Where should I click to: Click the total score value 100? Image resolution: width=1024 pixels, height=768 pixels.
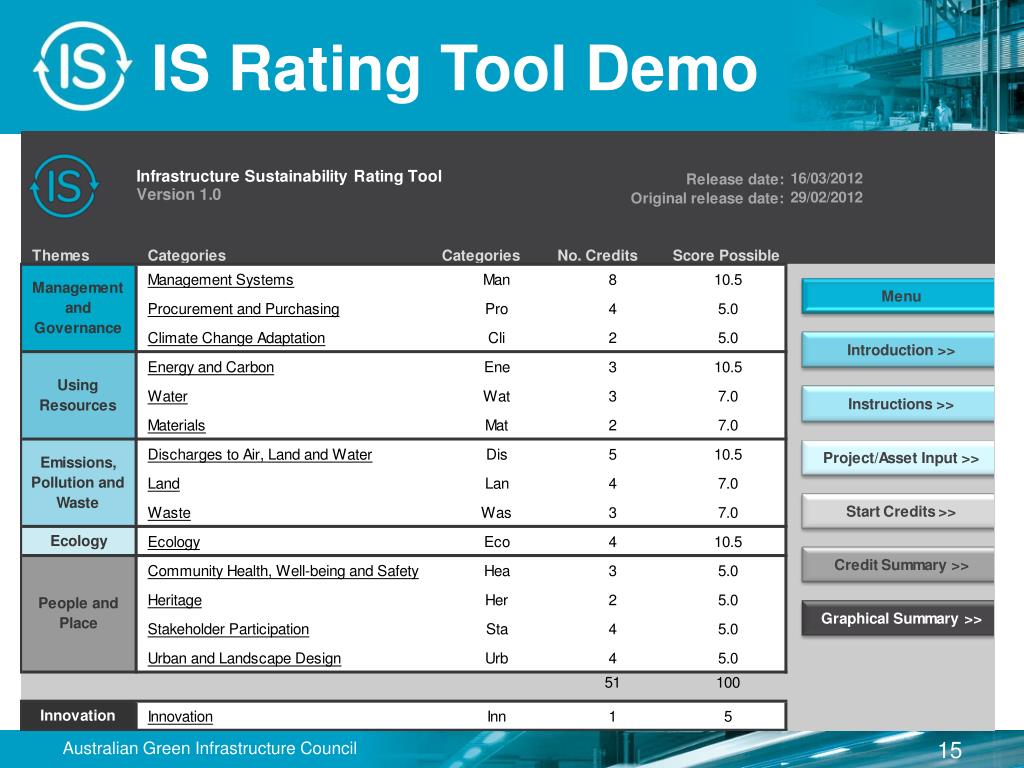[x=728, y=683]
